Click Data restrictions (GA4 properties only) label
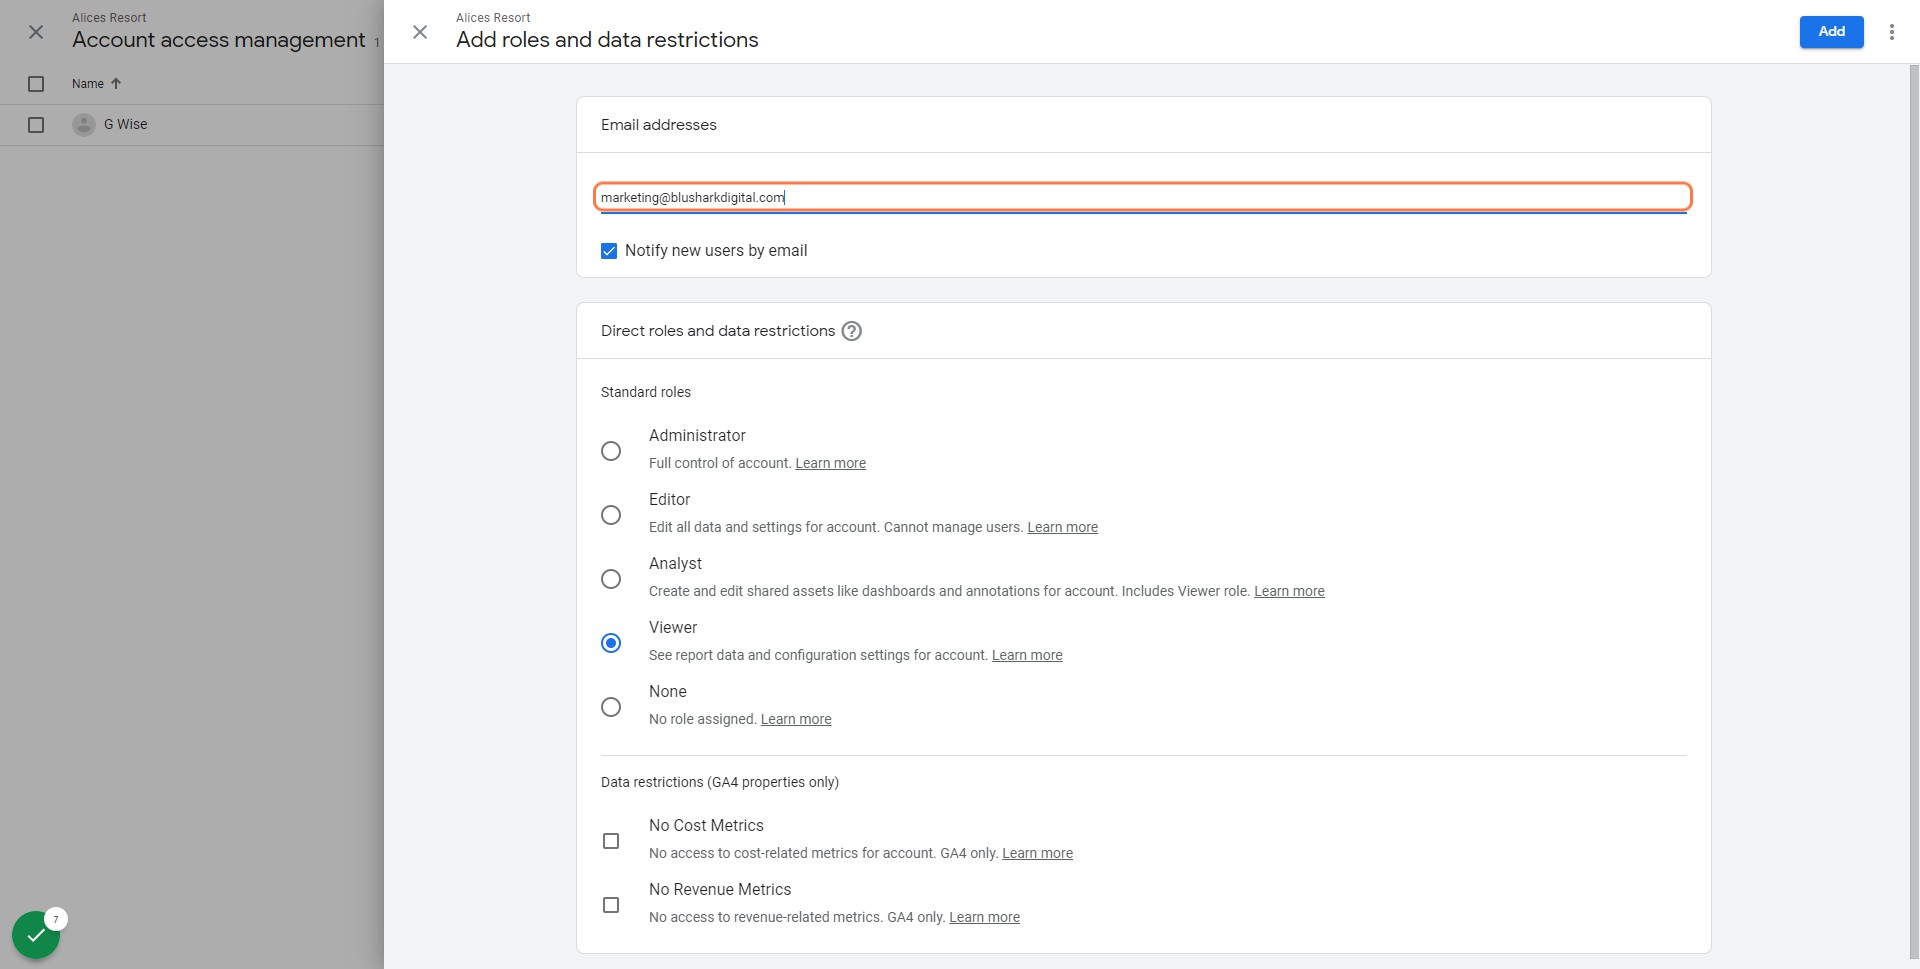The height and width of the screenshot is (969, 1920). pyautogui.click(x=720, y=782)
